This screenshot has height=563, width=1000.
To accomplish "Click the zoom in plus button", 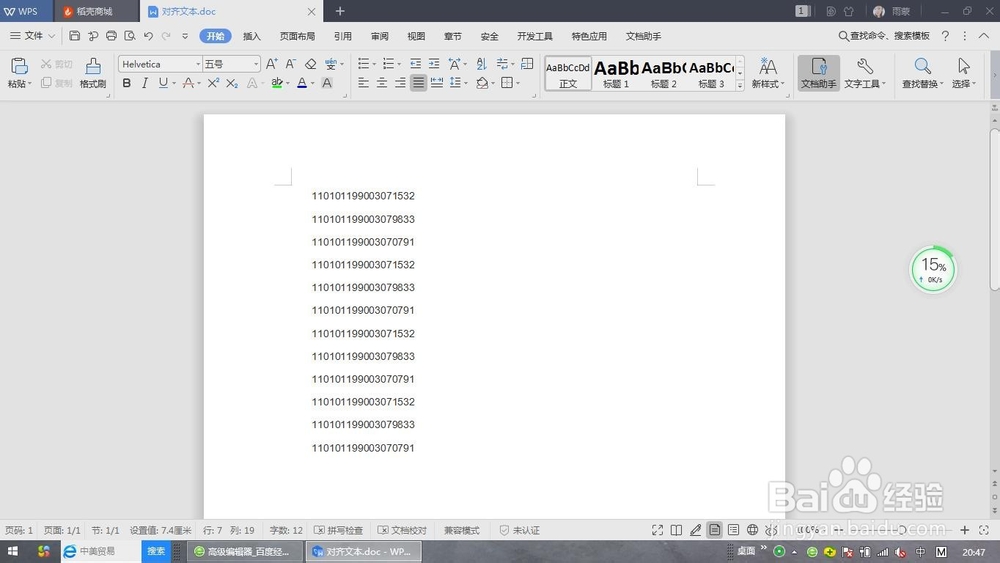I will coord(965,530).
